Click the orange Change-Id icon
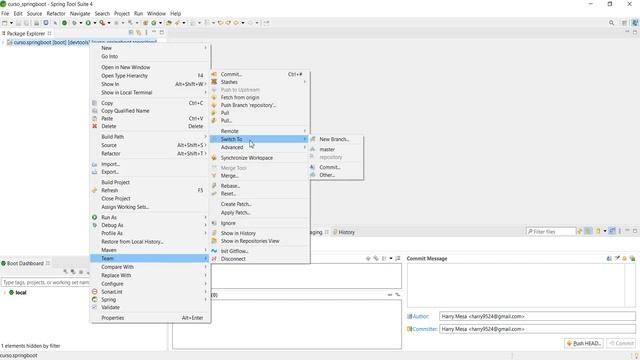Screen dimensions: 640x360 coord(624,258)
